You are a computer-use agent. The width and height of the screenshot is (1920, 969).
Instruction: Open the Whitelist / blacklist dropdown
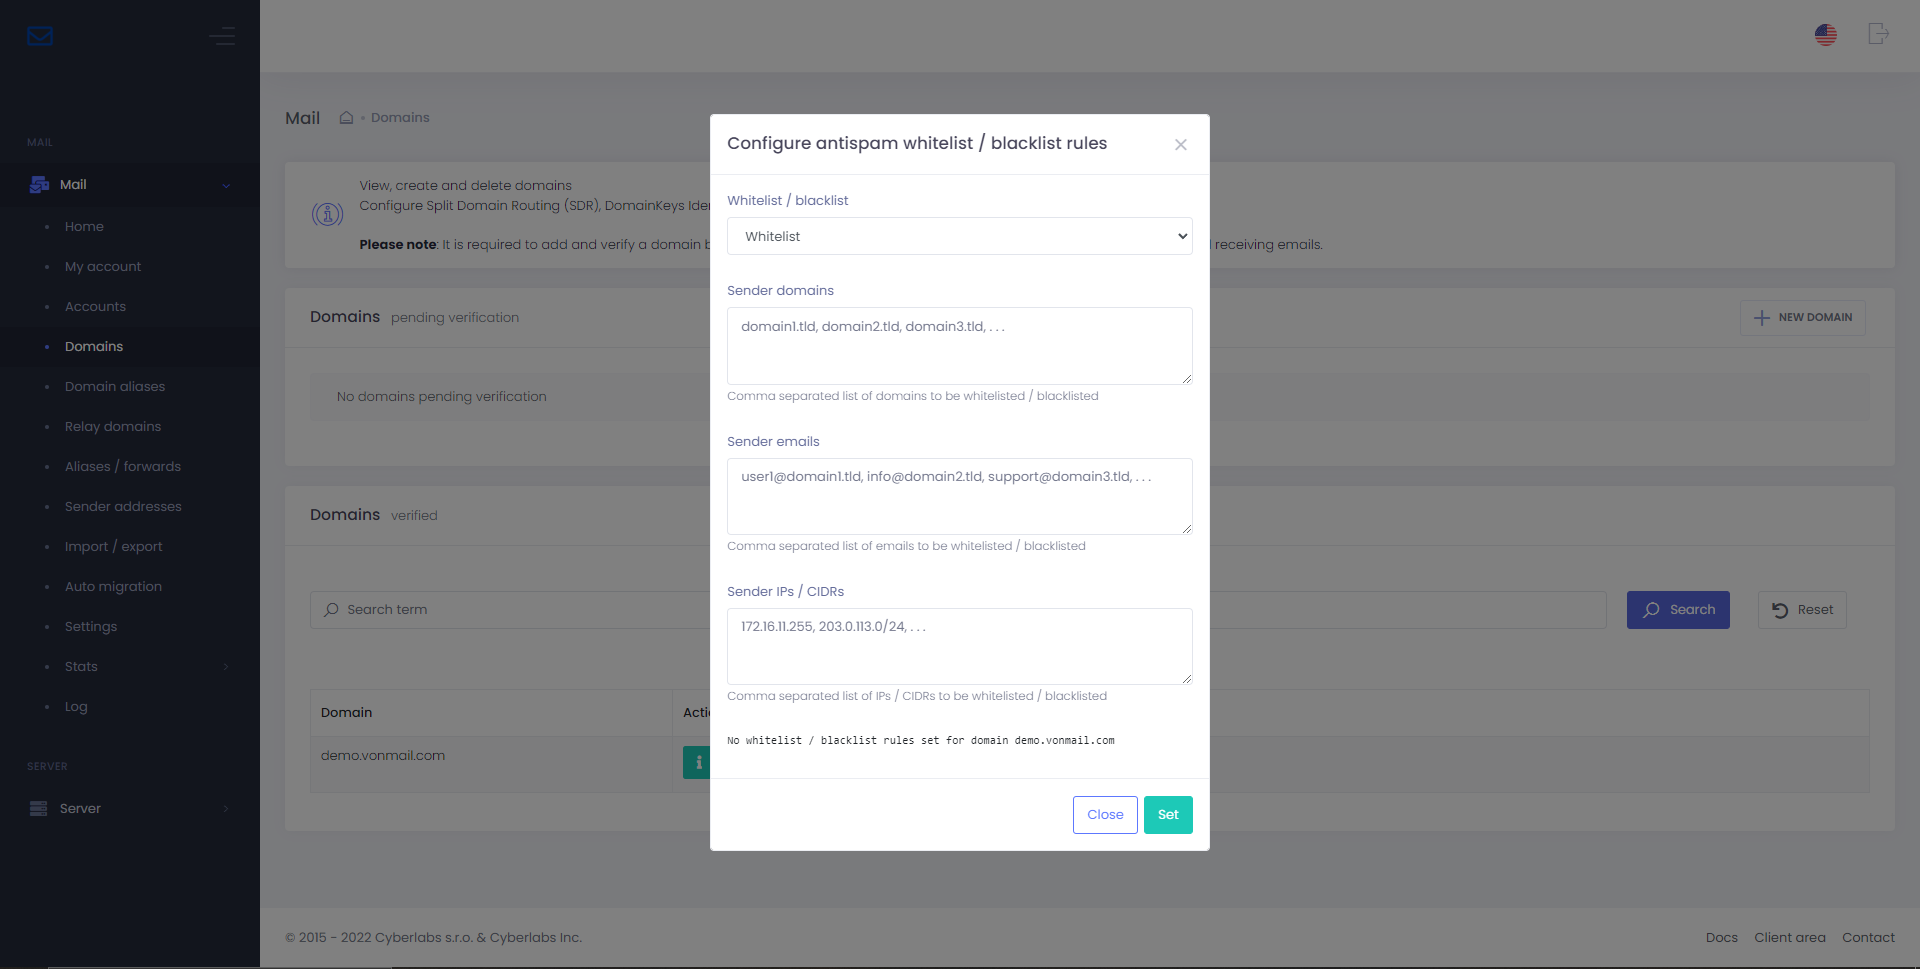(959, 237)
